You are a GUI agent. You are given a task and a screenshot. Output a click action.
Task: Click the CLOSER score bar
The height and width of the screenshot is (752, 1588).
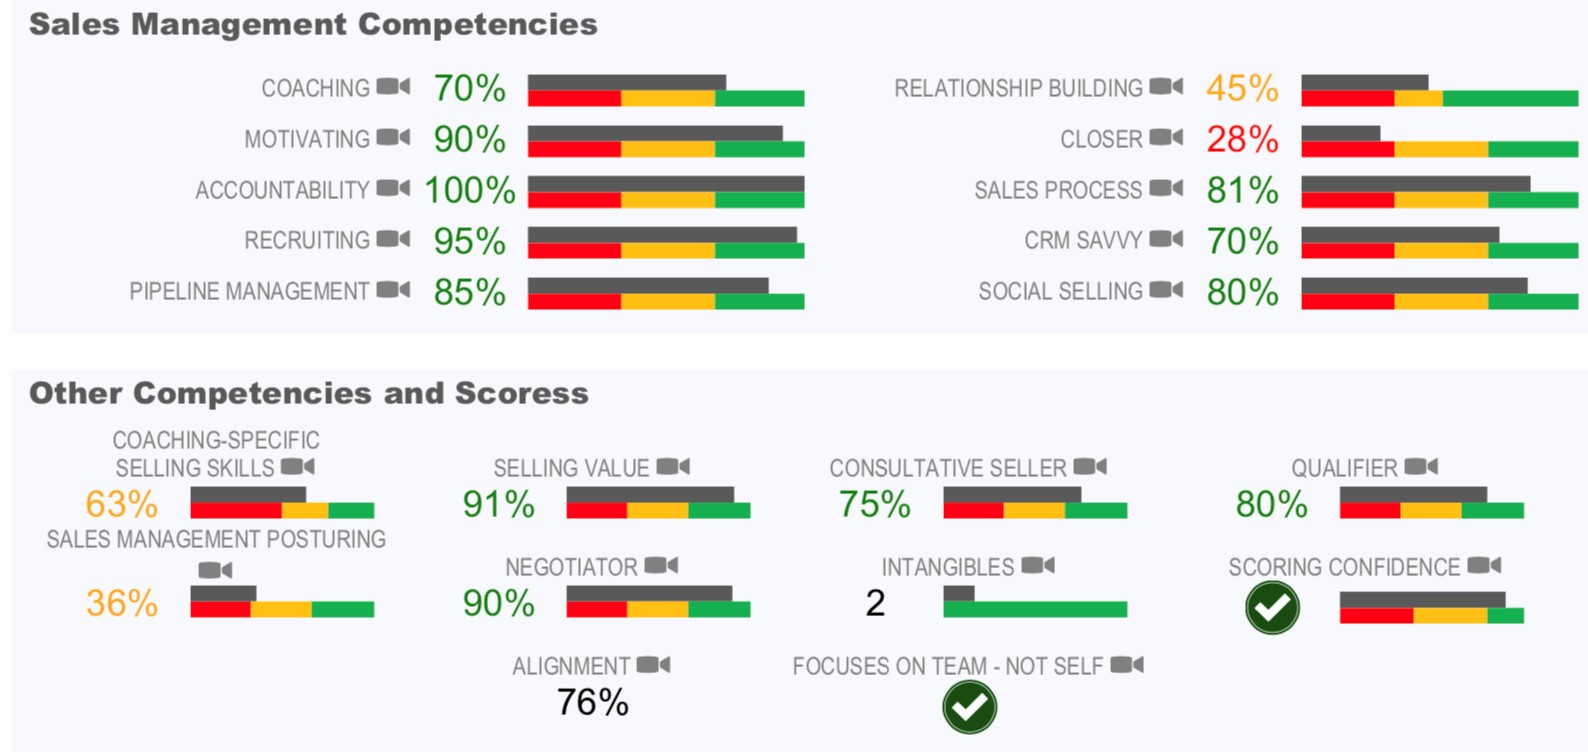(x=1440, y=141)
